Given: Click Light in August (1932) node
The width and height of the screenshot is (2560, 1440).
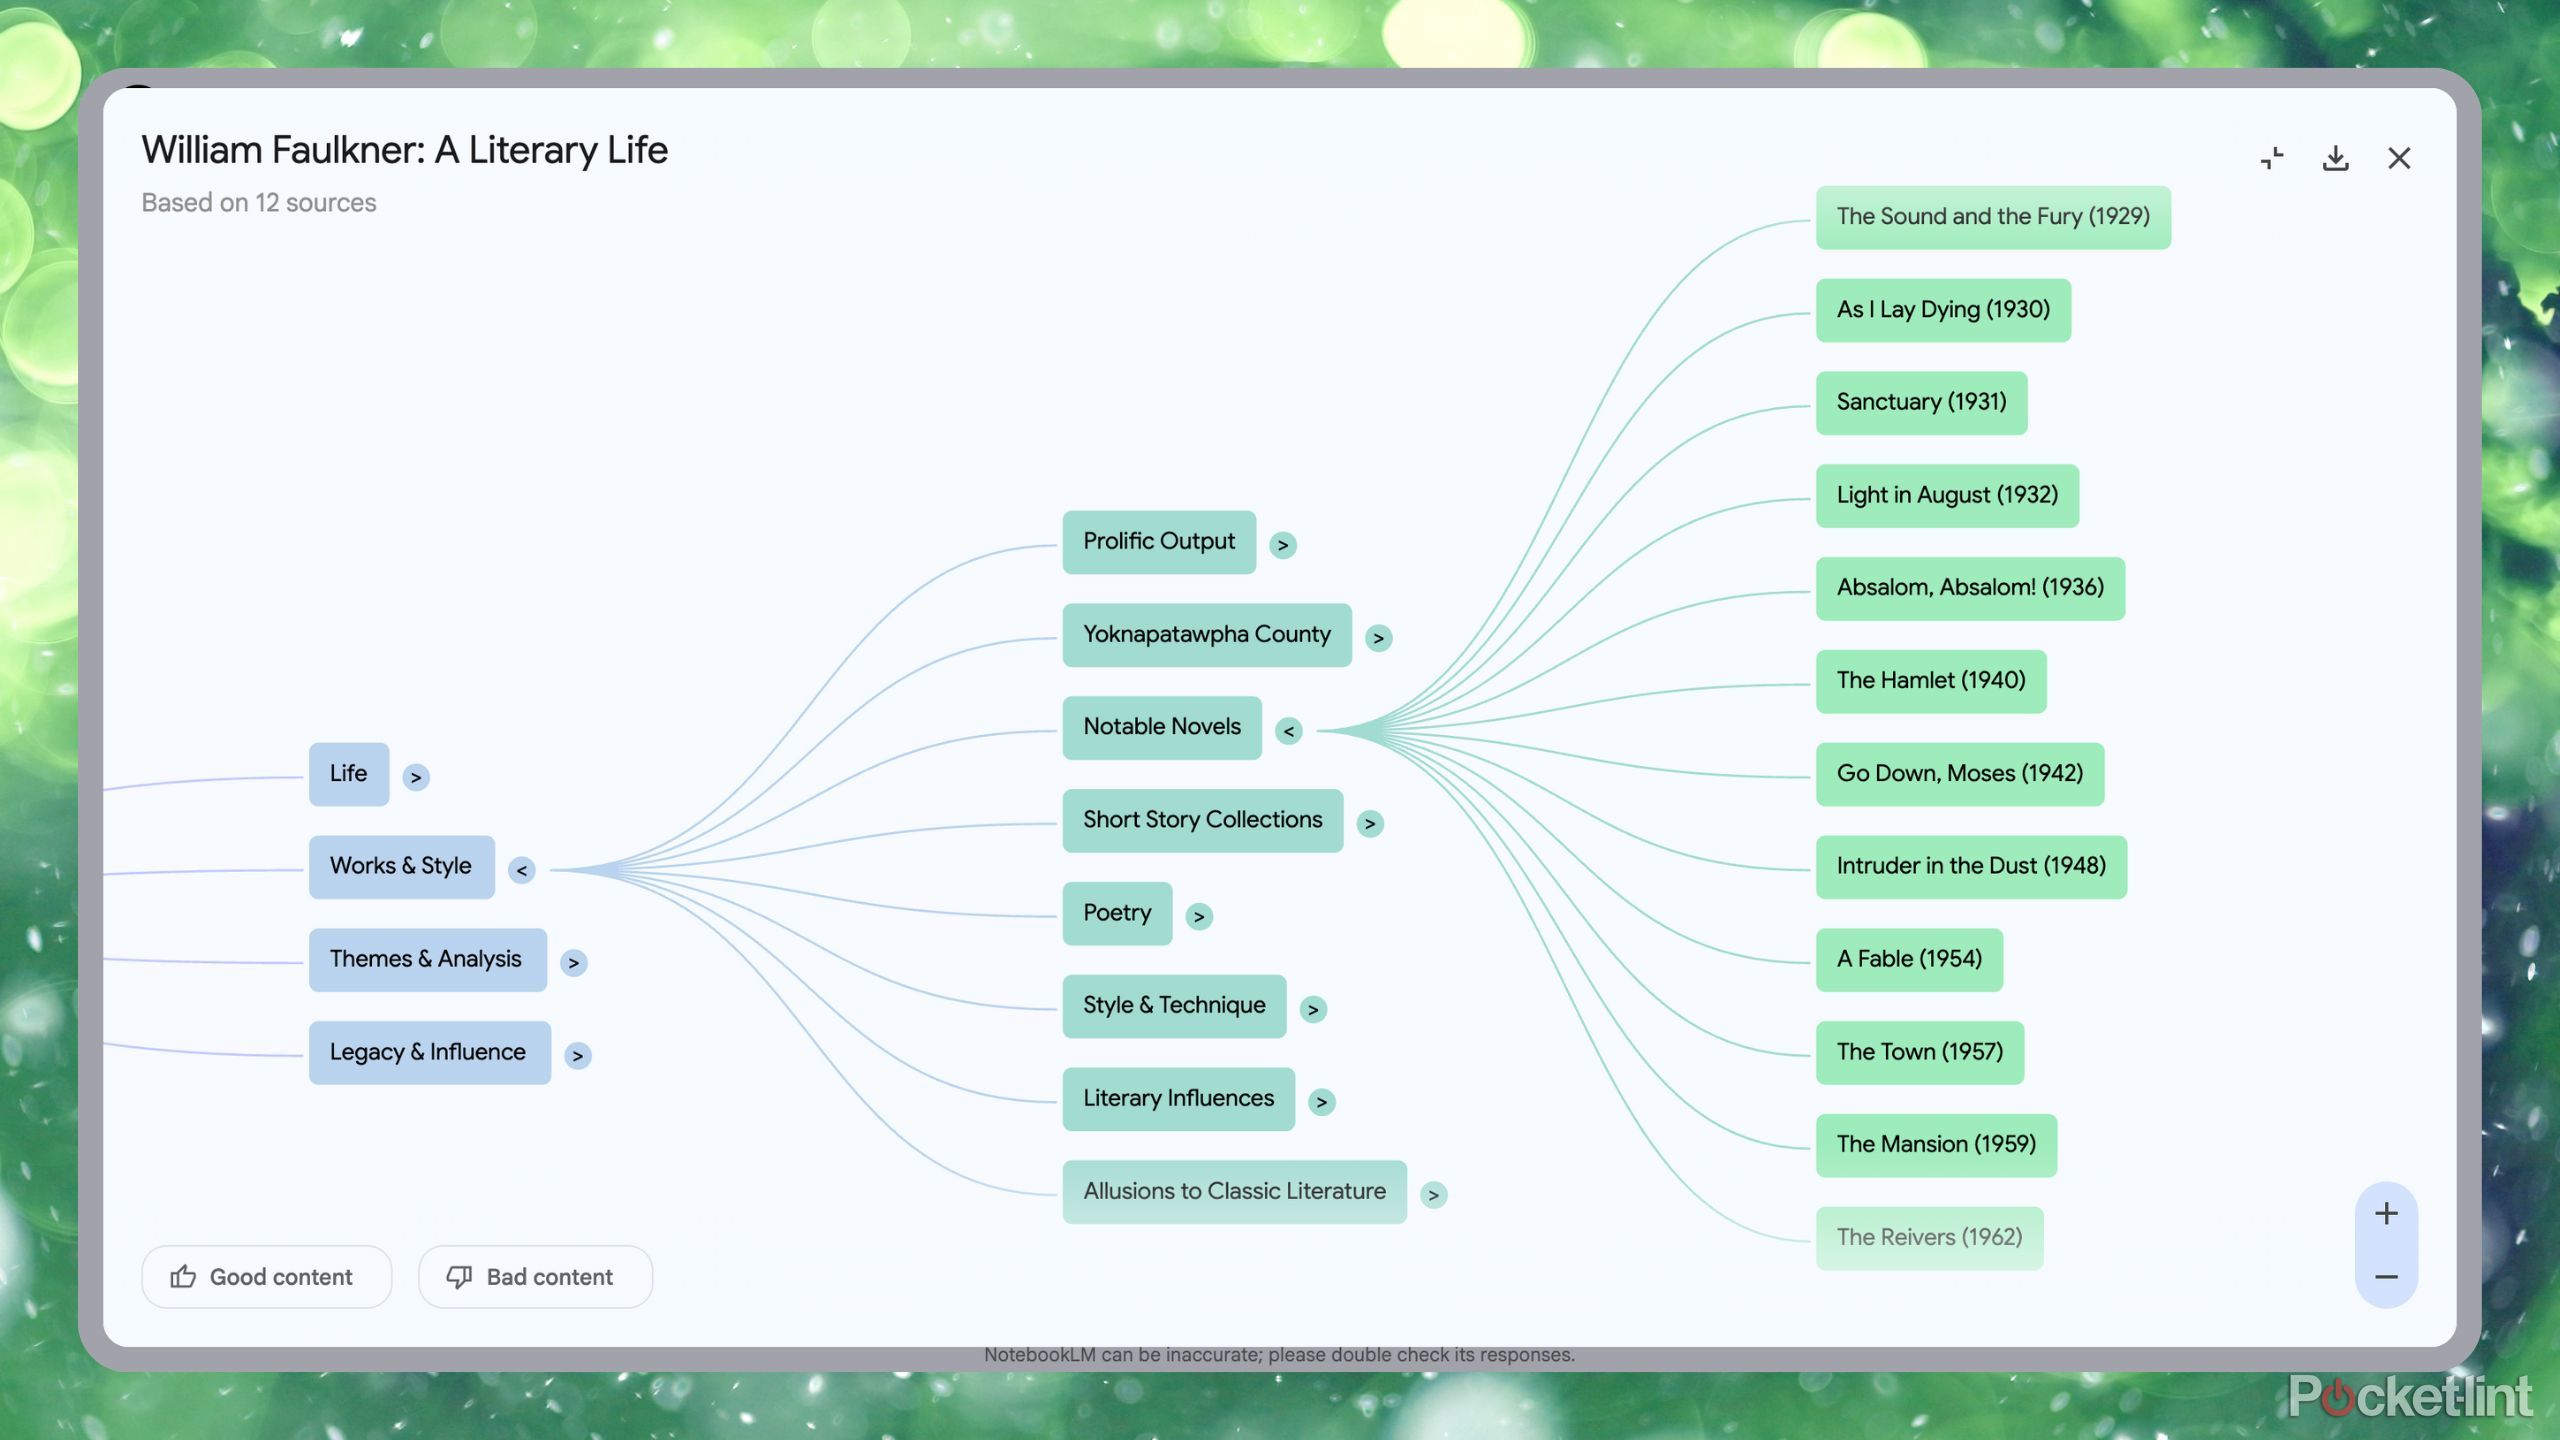Looking at the screenshot, I should 1947,496.
